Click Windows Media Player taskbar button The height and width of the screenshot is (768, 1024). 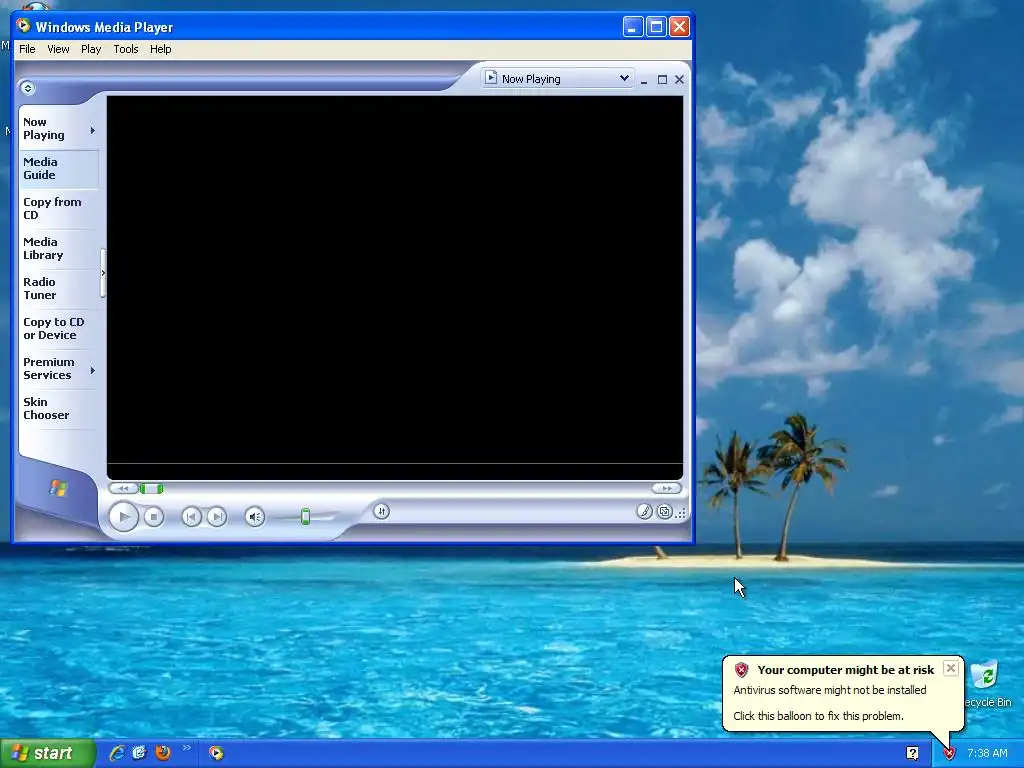216,754
